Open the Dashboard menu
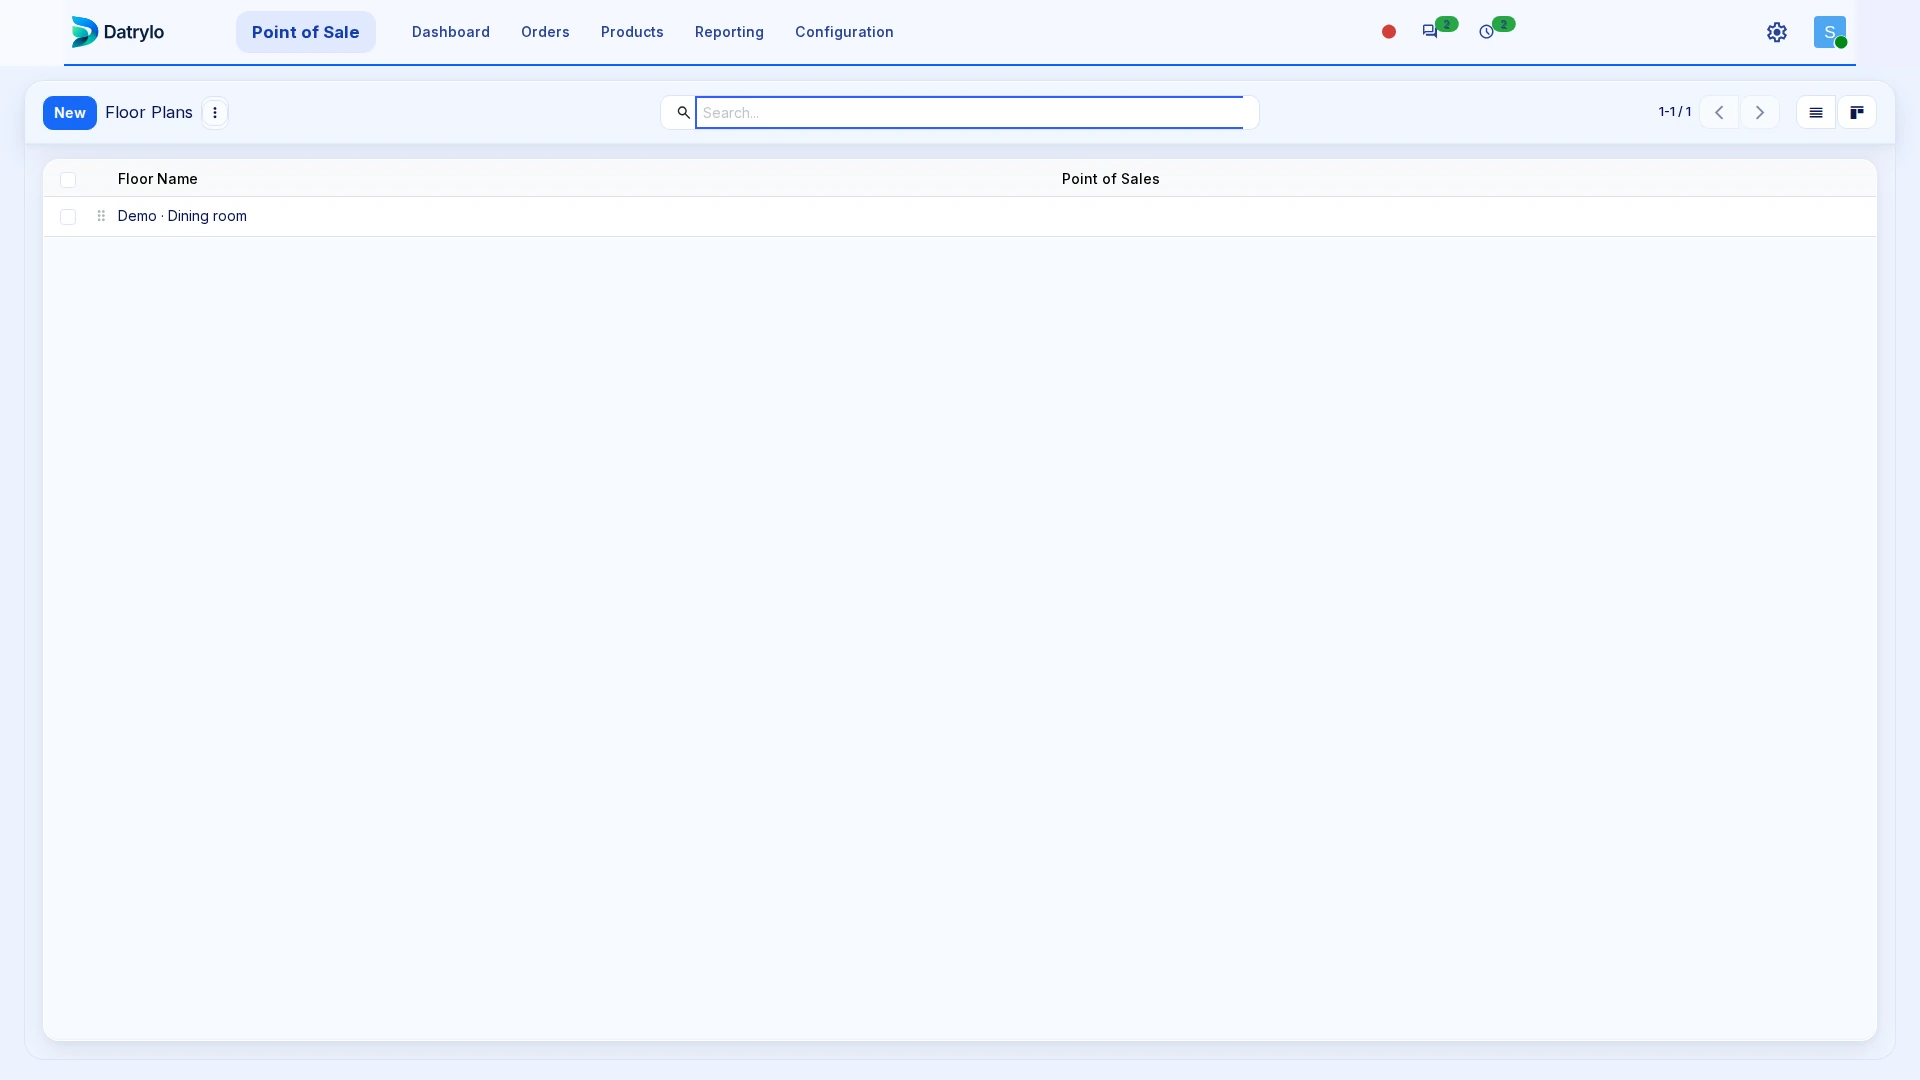The image size is (1920, 1080). click(x=451, y=32)
